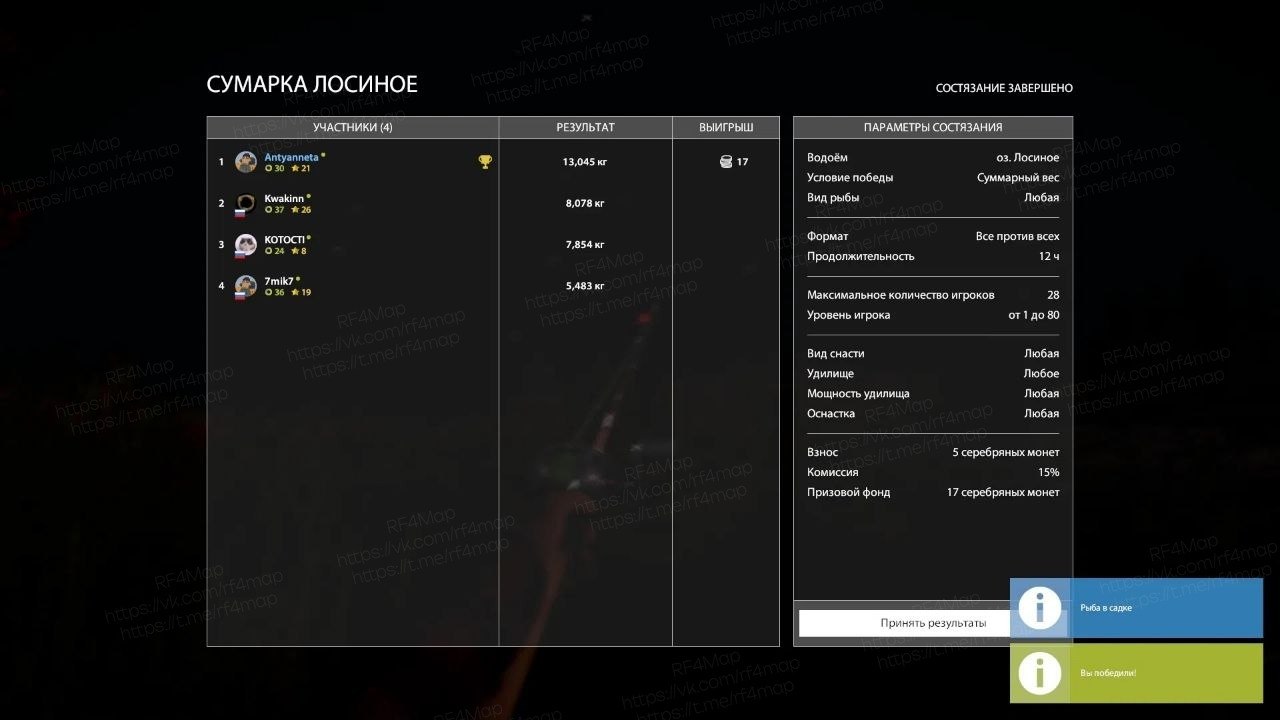The height and width of the screenshot is (720, 1280).
Task: Select player name КОТОСТІ
Action: point(284,239)
